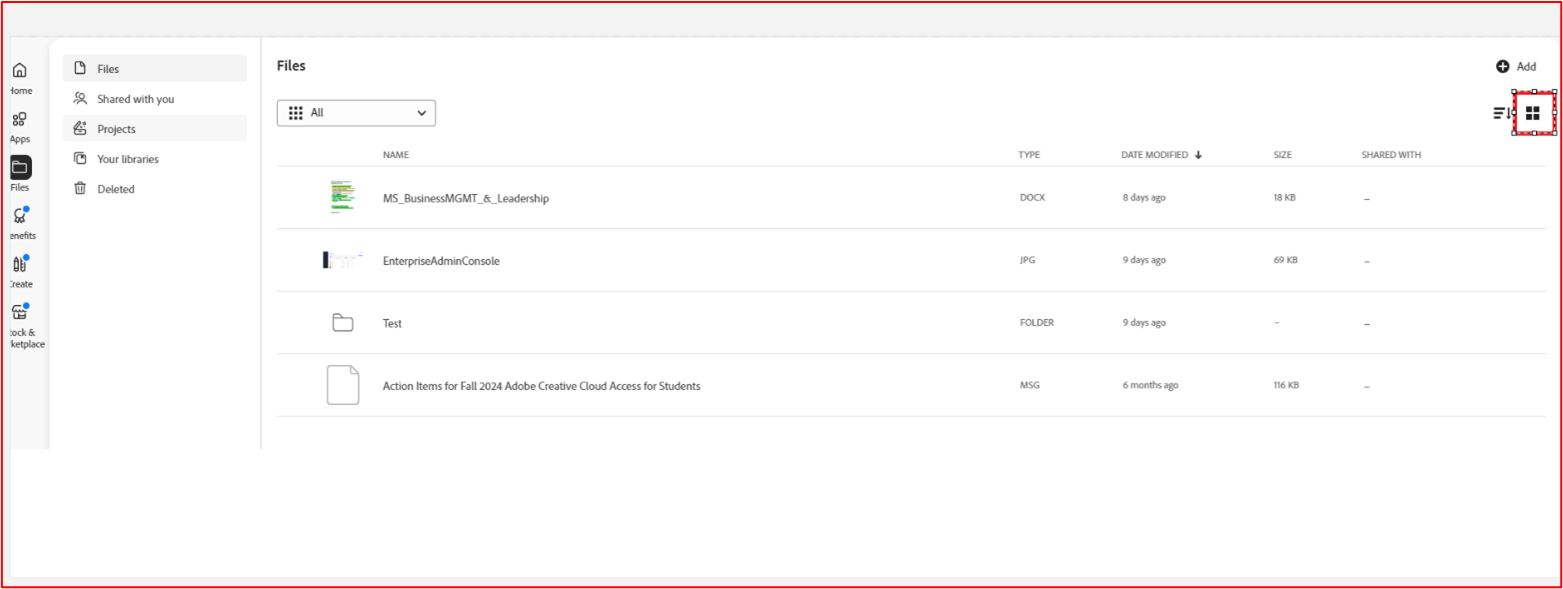Open the Projects section
The image size is (1563, 589).
116,129
